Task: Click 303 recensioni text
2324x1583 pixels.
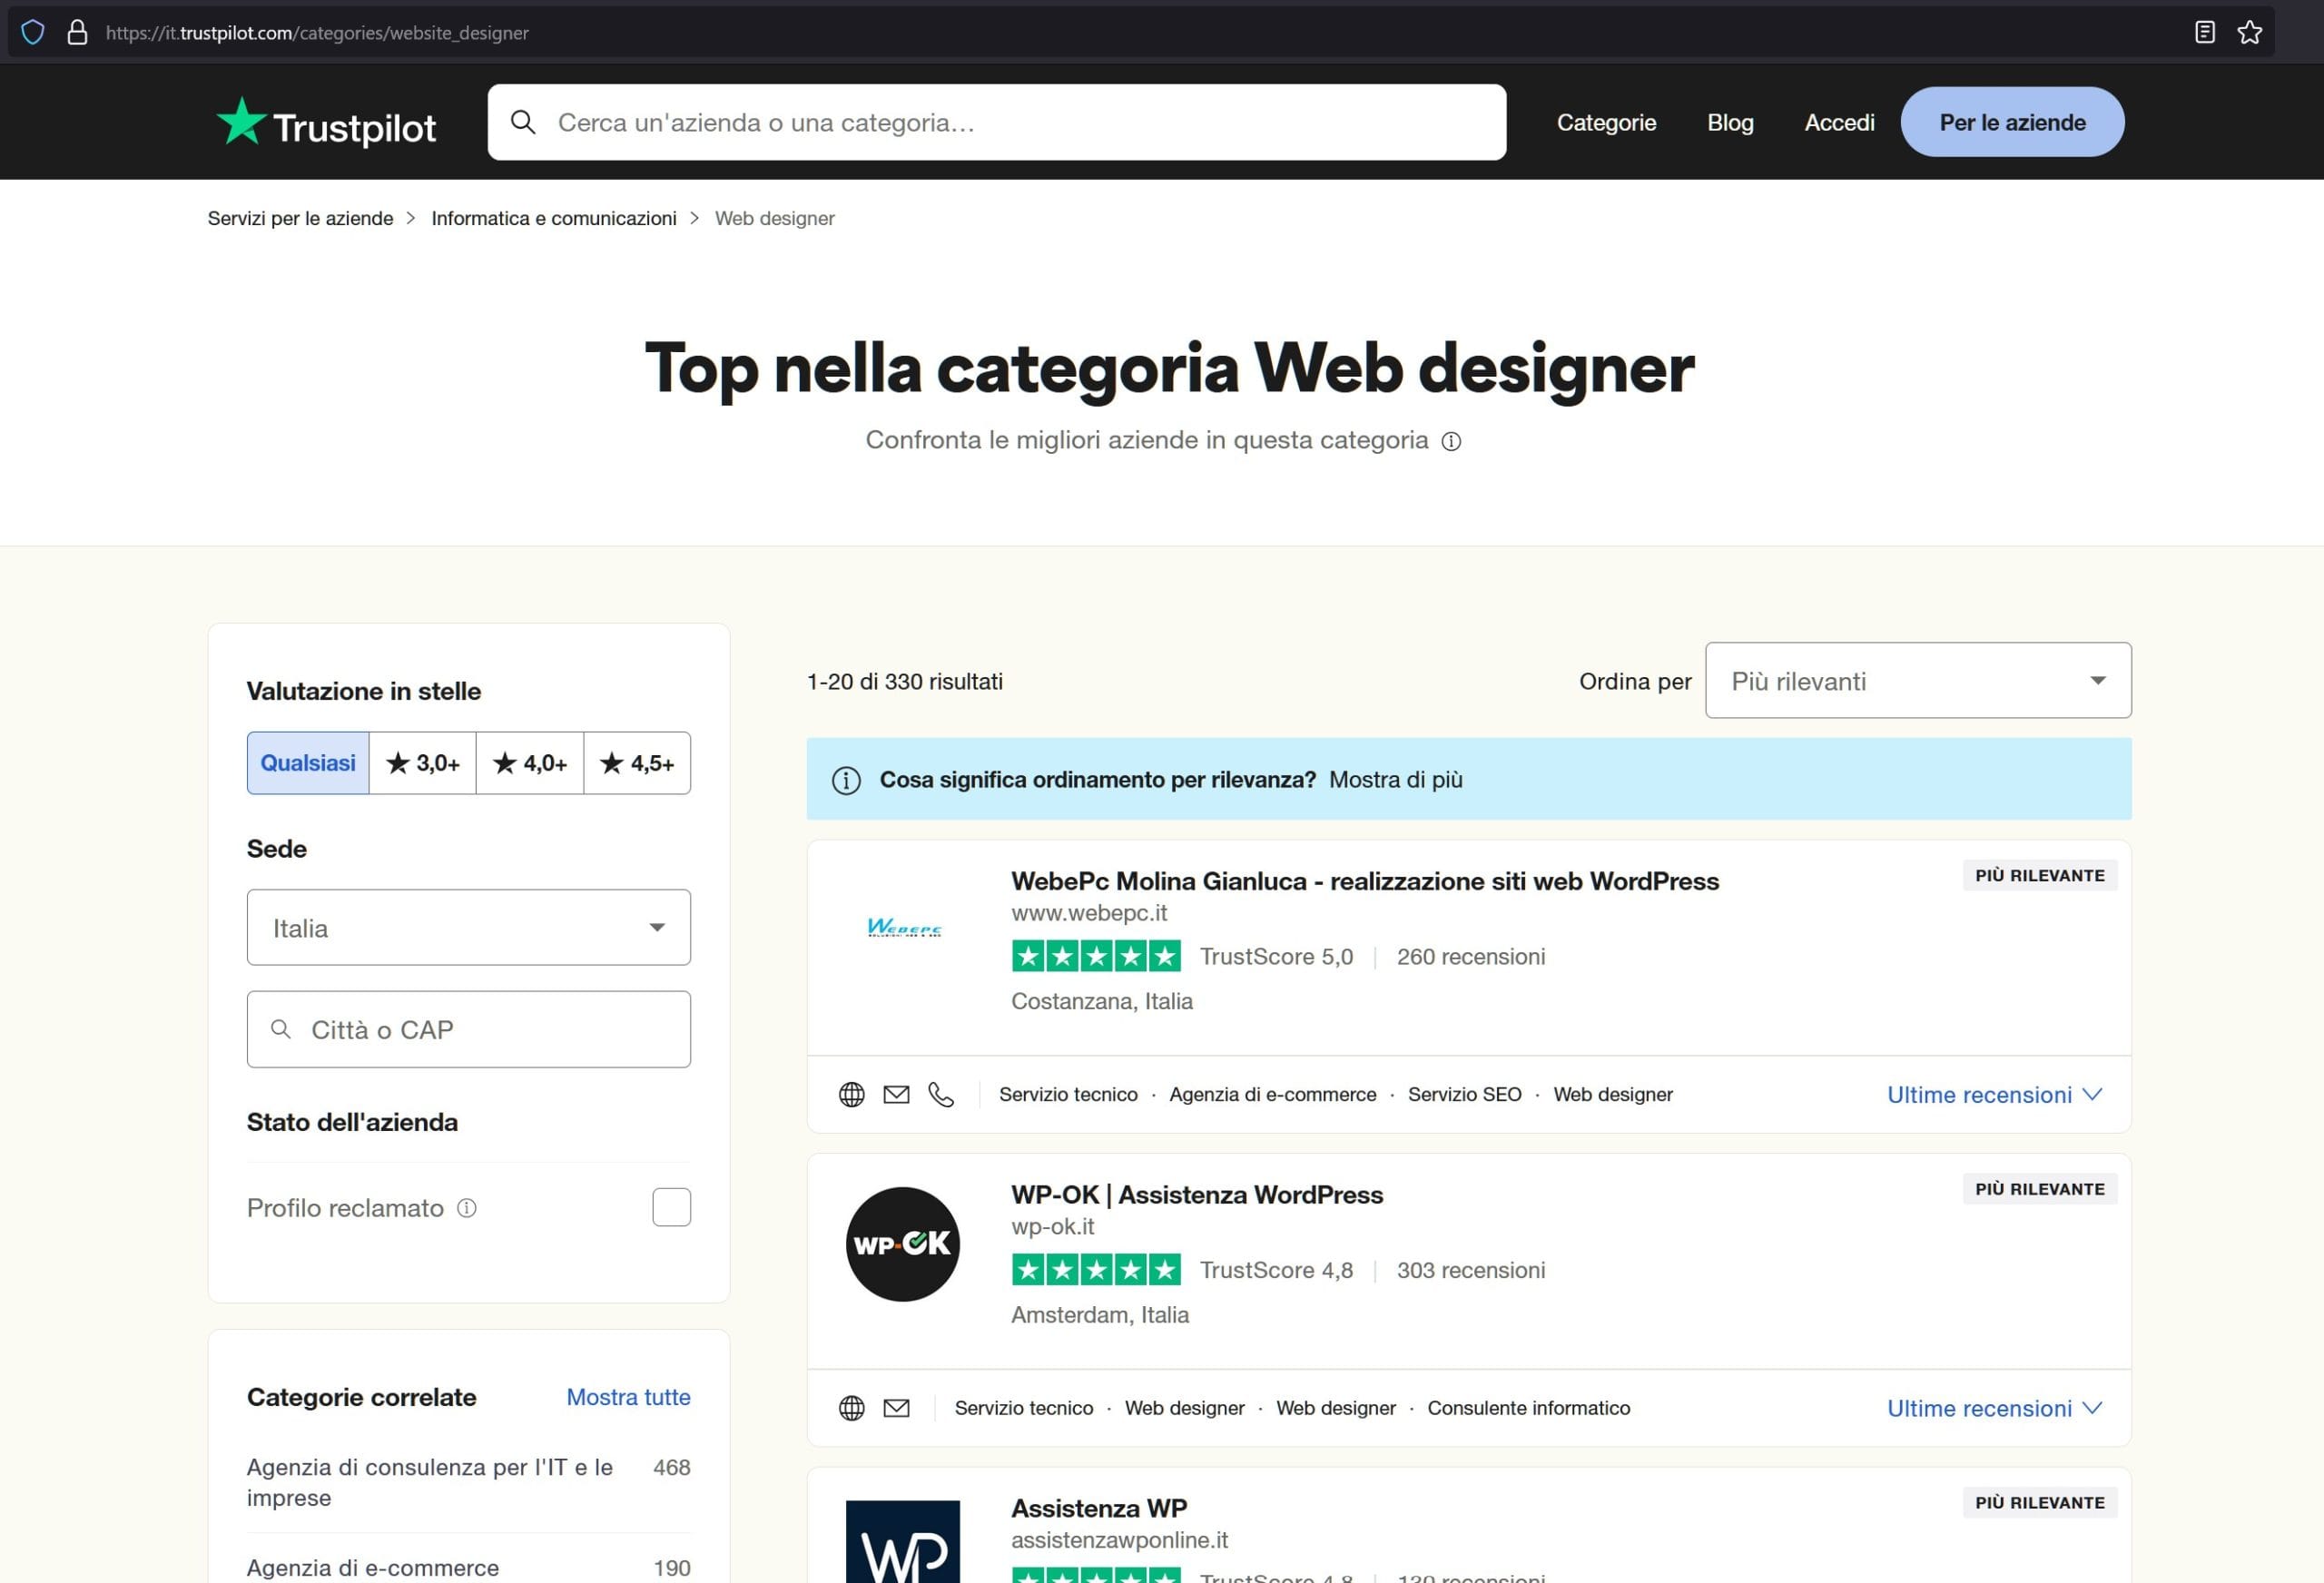Action: 1470,1270
